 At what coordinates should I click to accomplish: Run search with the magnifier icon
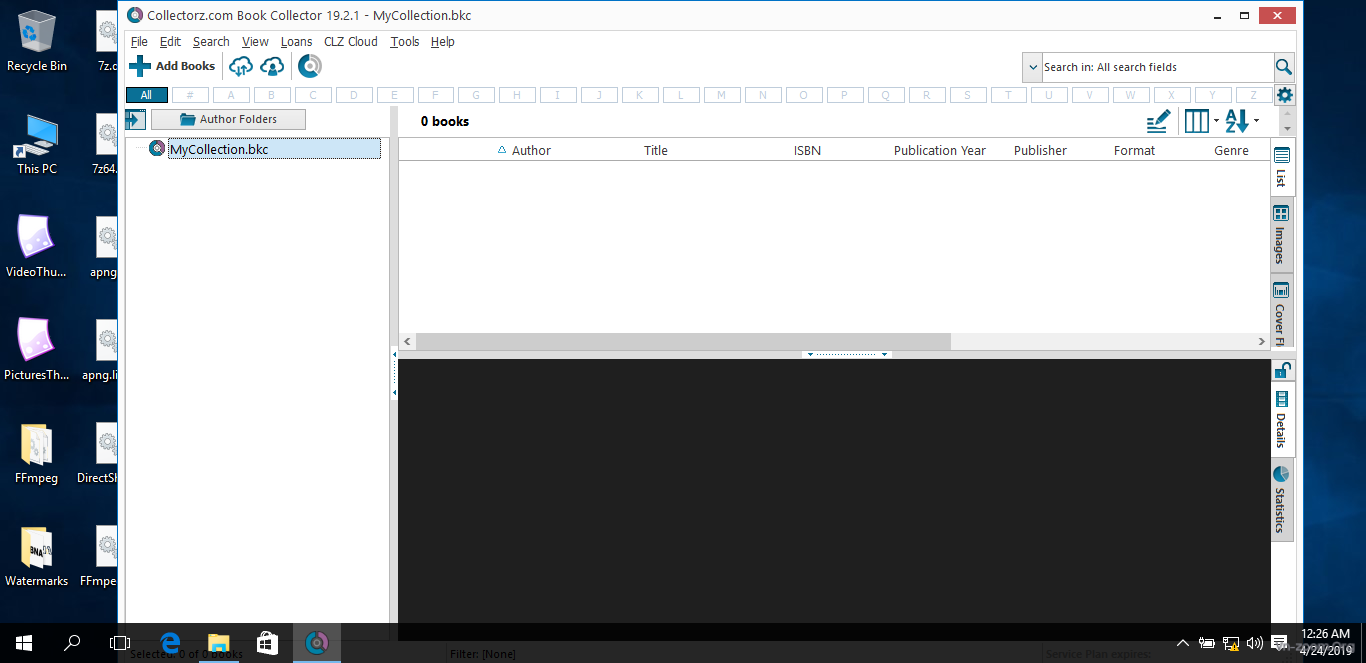click(x=1284, y=67)
